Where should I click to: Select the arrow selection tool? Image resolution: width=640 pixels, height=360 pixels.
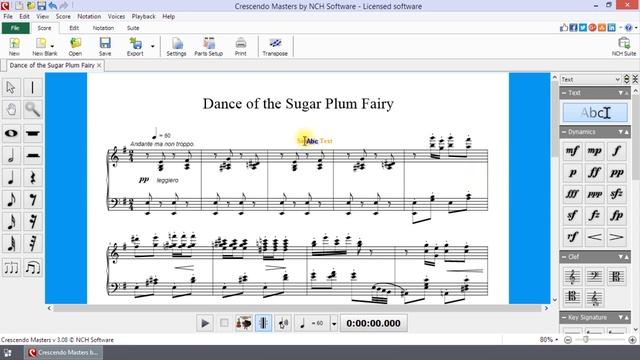pos(11,88)
